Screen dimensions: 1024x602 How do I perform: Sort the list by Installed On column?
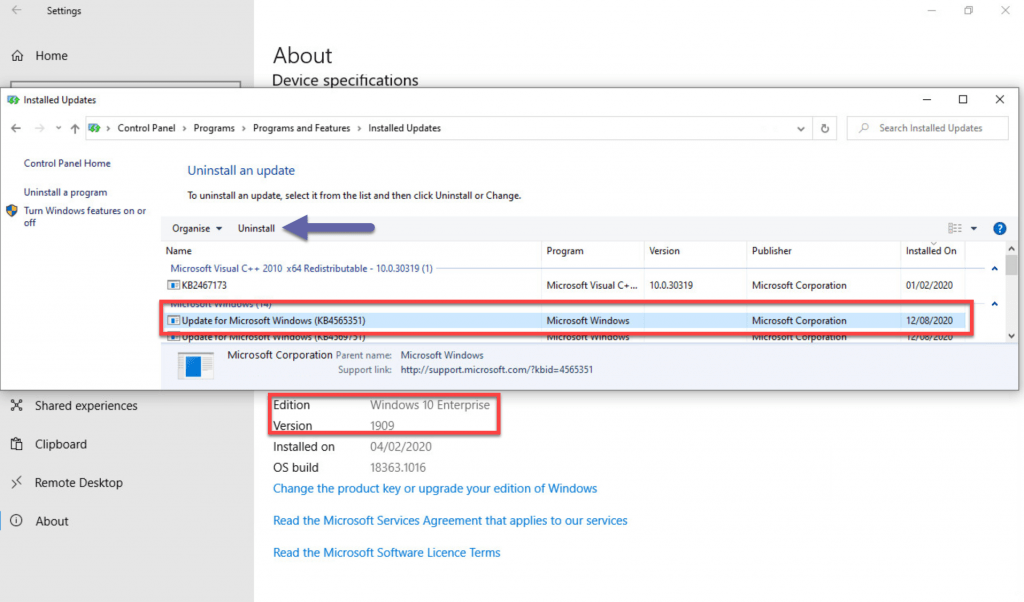(930, 251)
